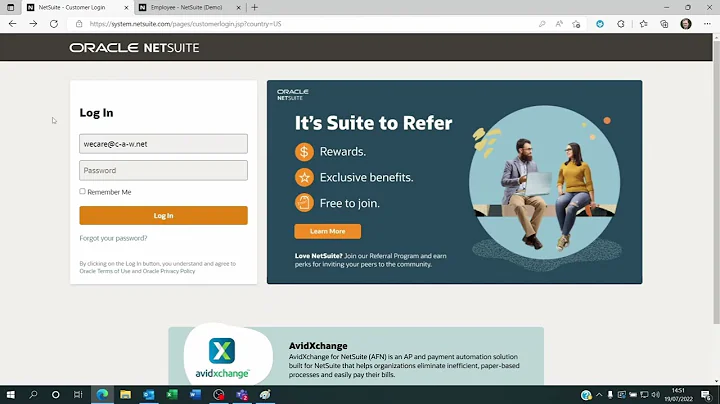Click the star Exclusive benefits icon
This screenshot has width=720, height=404.
tap(304, 177)
